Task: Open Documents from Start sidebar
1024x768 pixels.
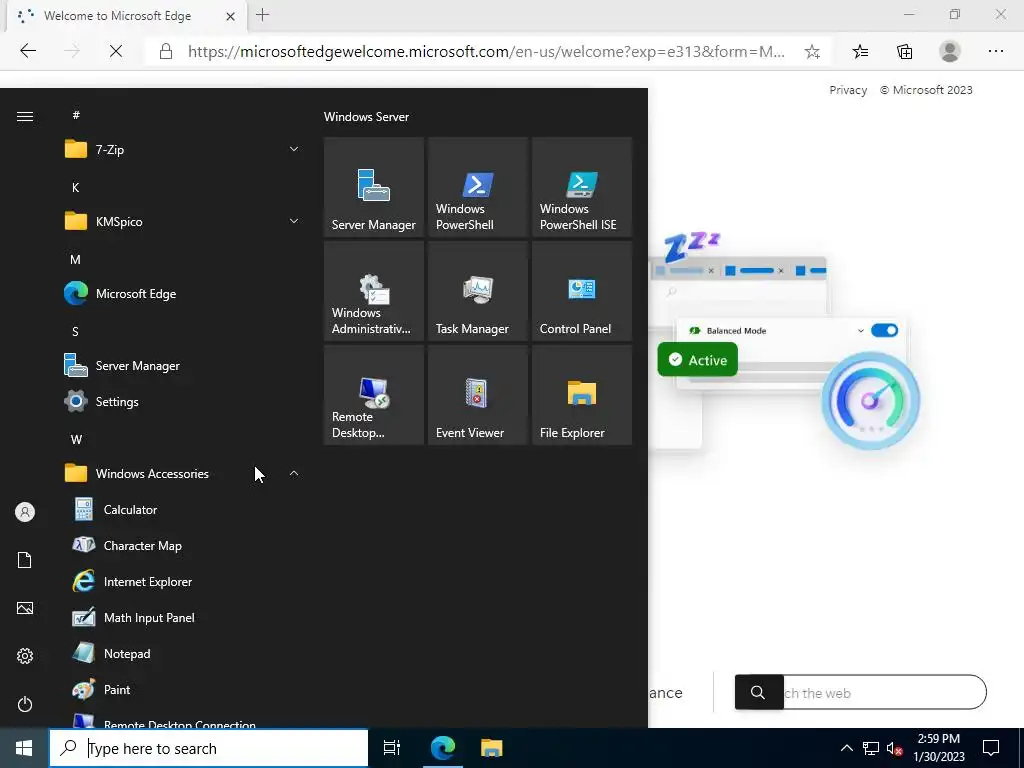Action: pyautogui.click(x=25, y=560)
